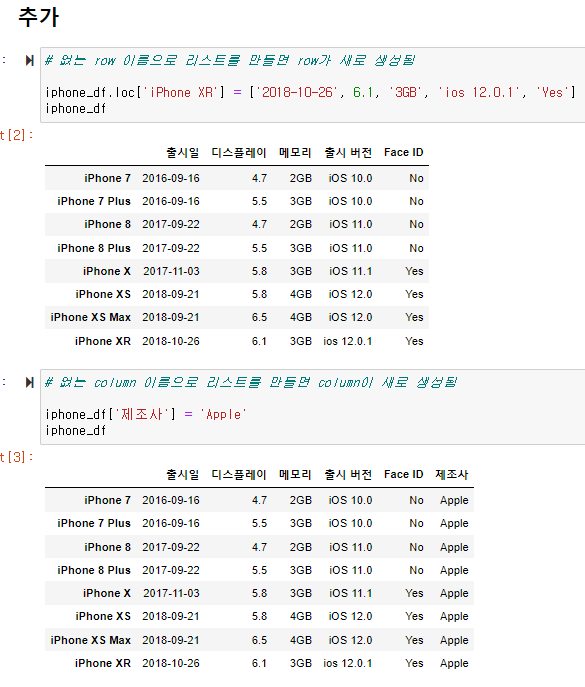Click Face ID header in first table
585x687 pixels.
tap(404, 152)
